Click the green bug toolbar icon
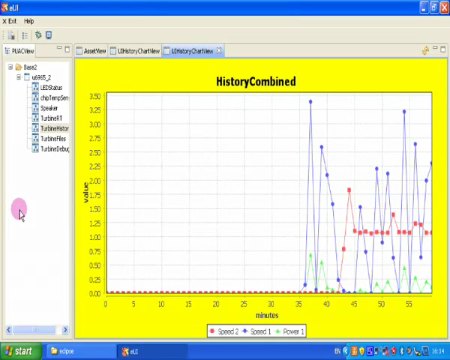This screenshot has height=360, width=450. (x=38, y=35)
